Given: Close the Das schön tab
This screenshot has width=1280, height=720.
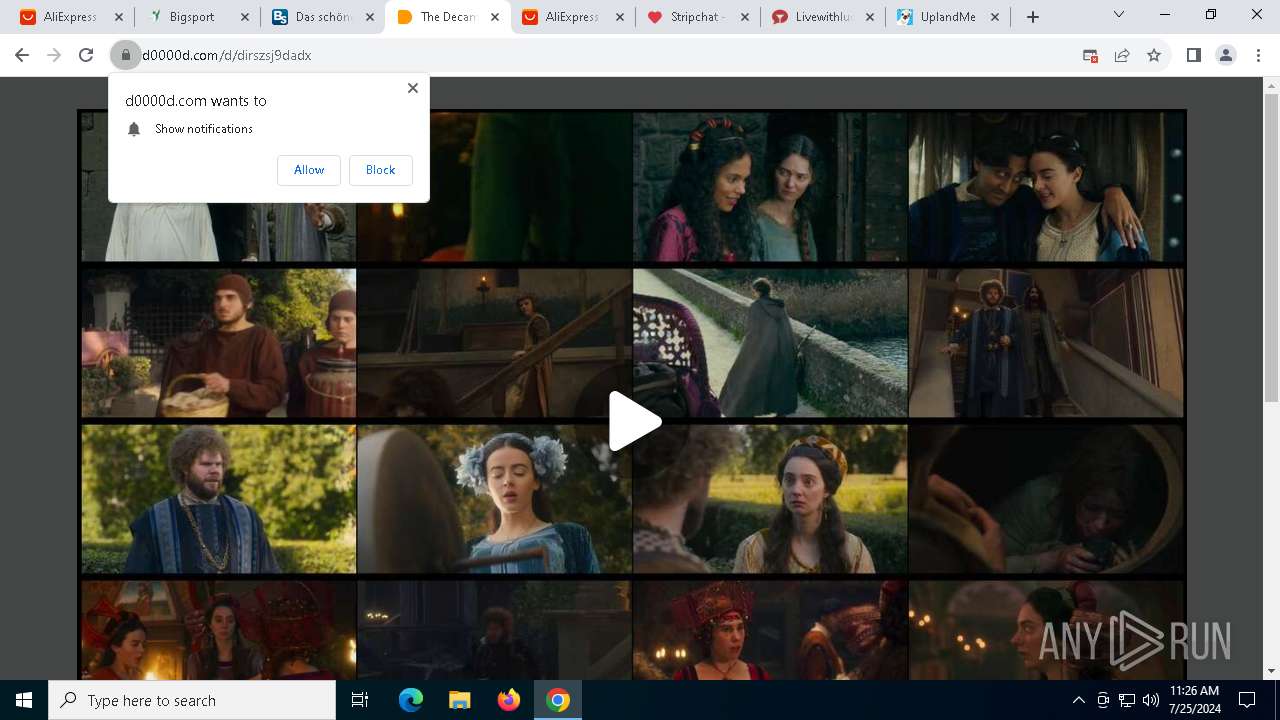Looking at the screenshot, I should (x=369, y=17).
